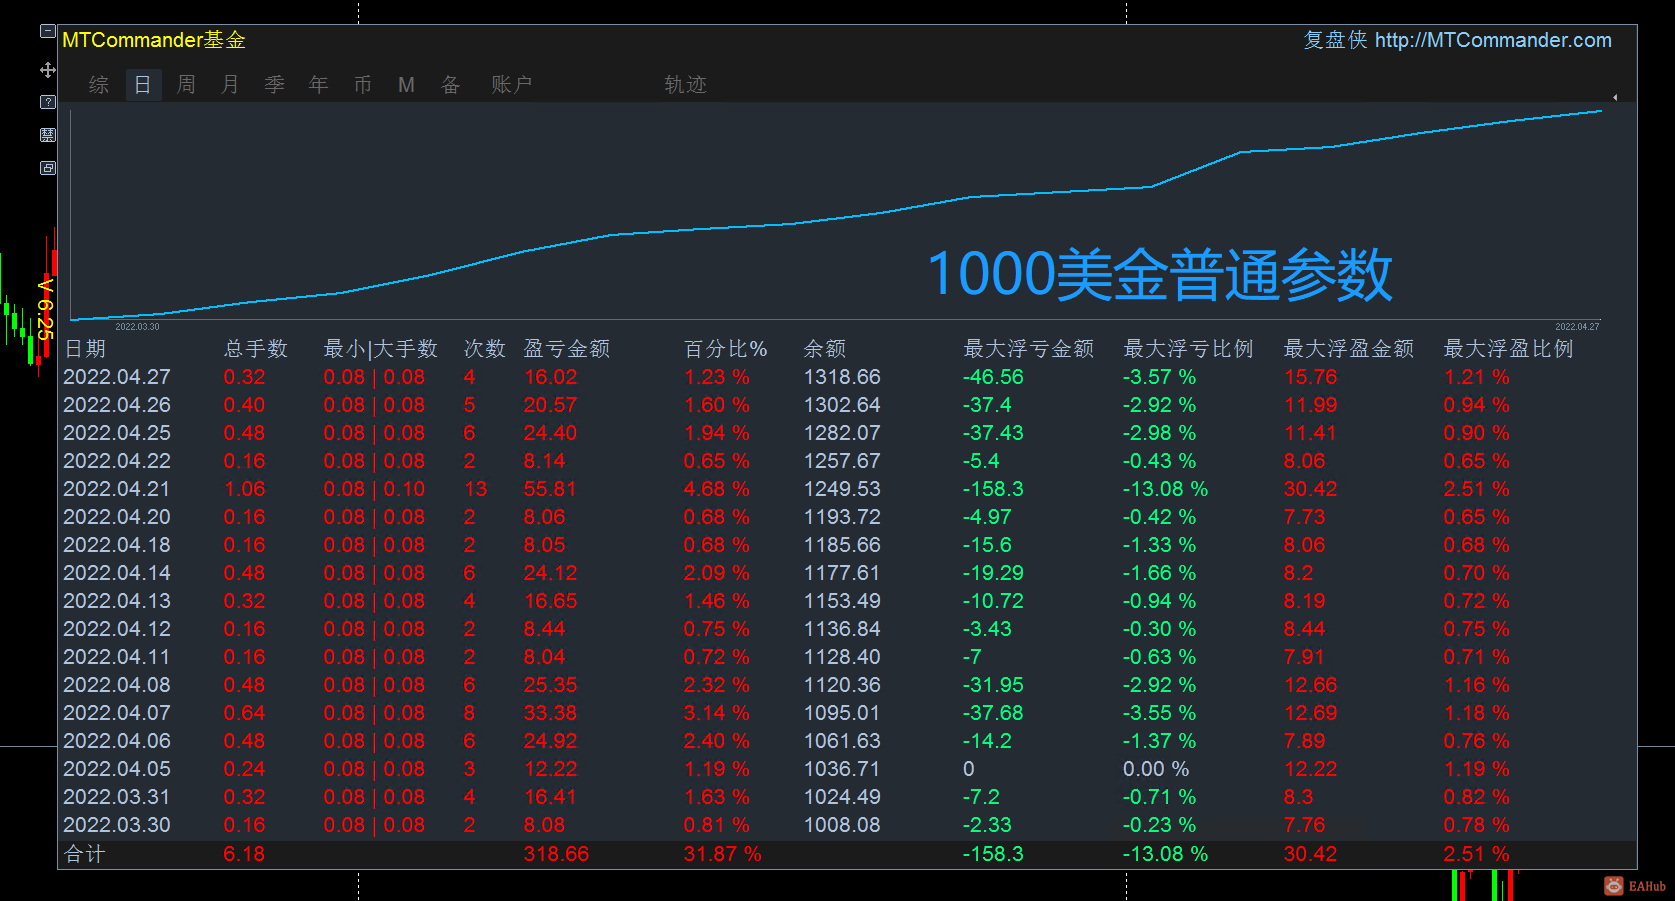Open the 币 currency tab
Image resolution: width=1675 pixels, height=901 pixels.
point(362,85)
